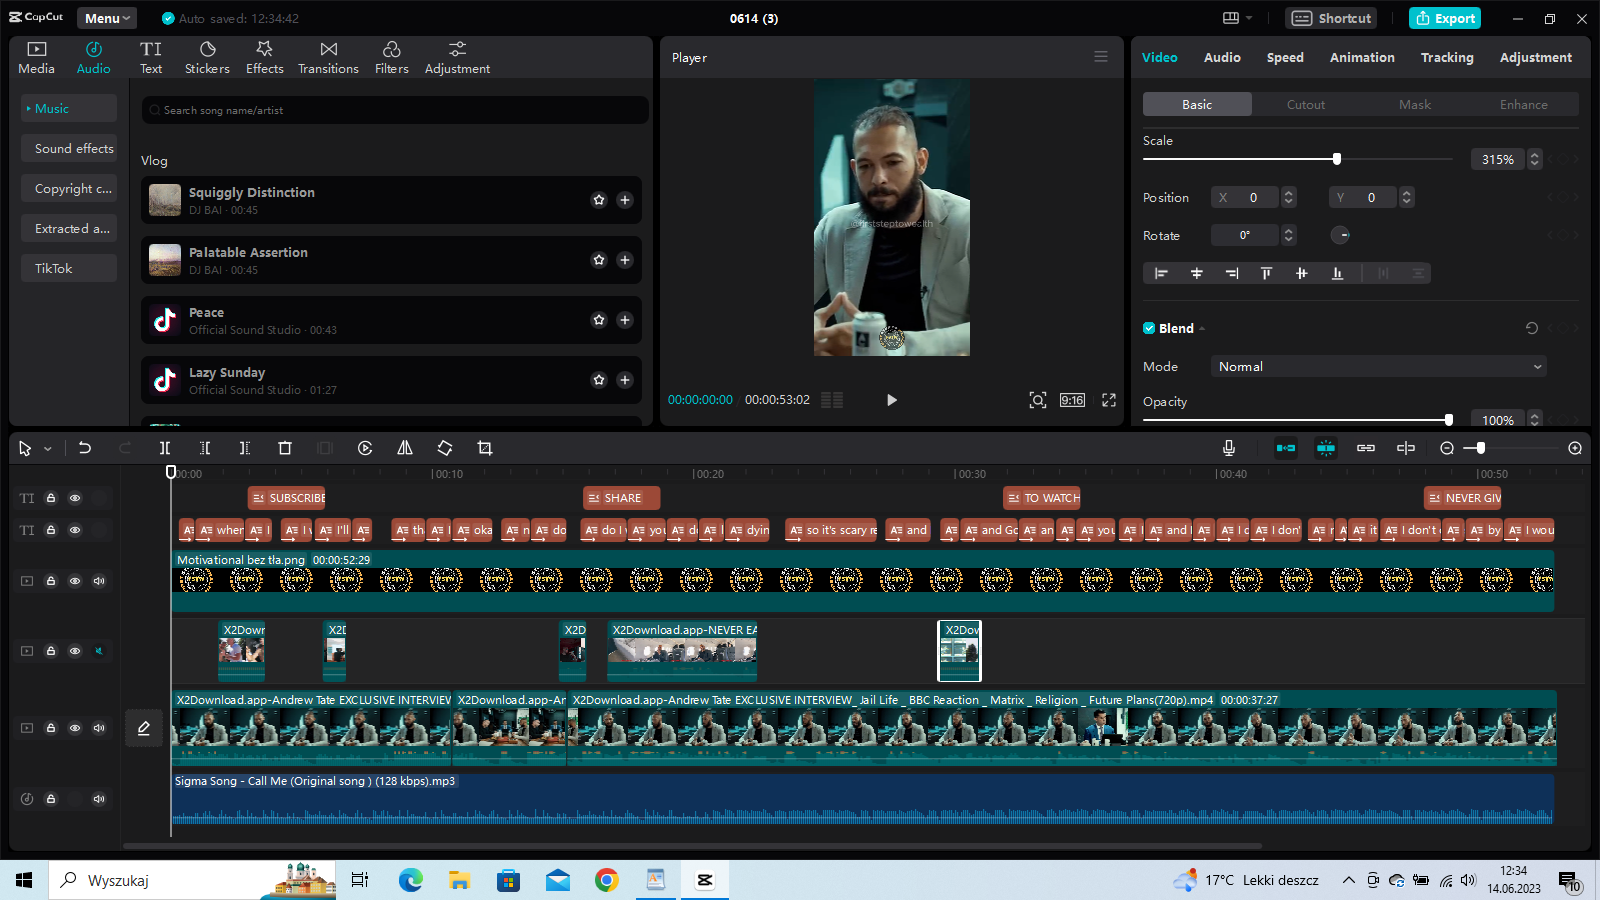Click the align horizontal center icon
This screenshot has width=1600, height=900.
pyautogui.click(x=1196, y=273)
